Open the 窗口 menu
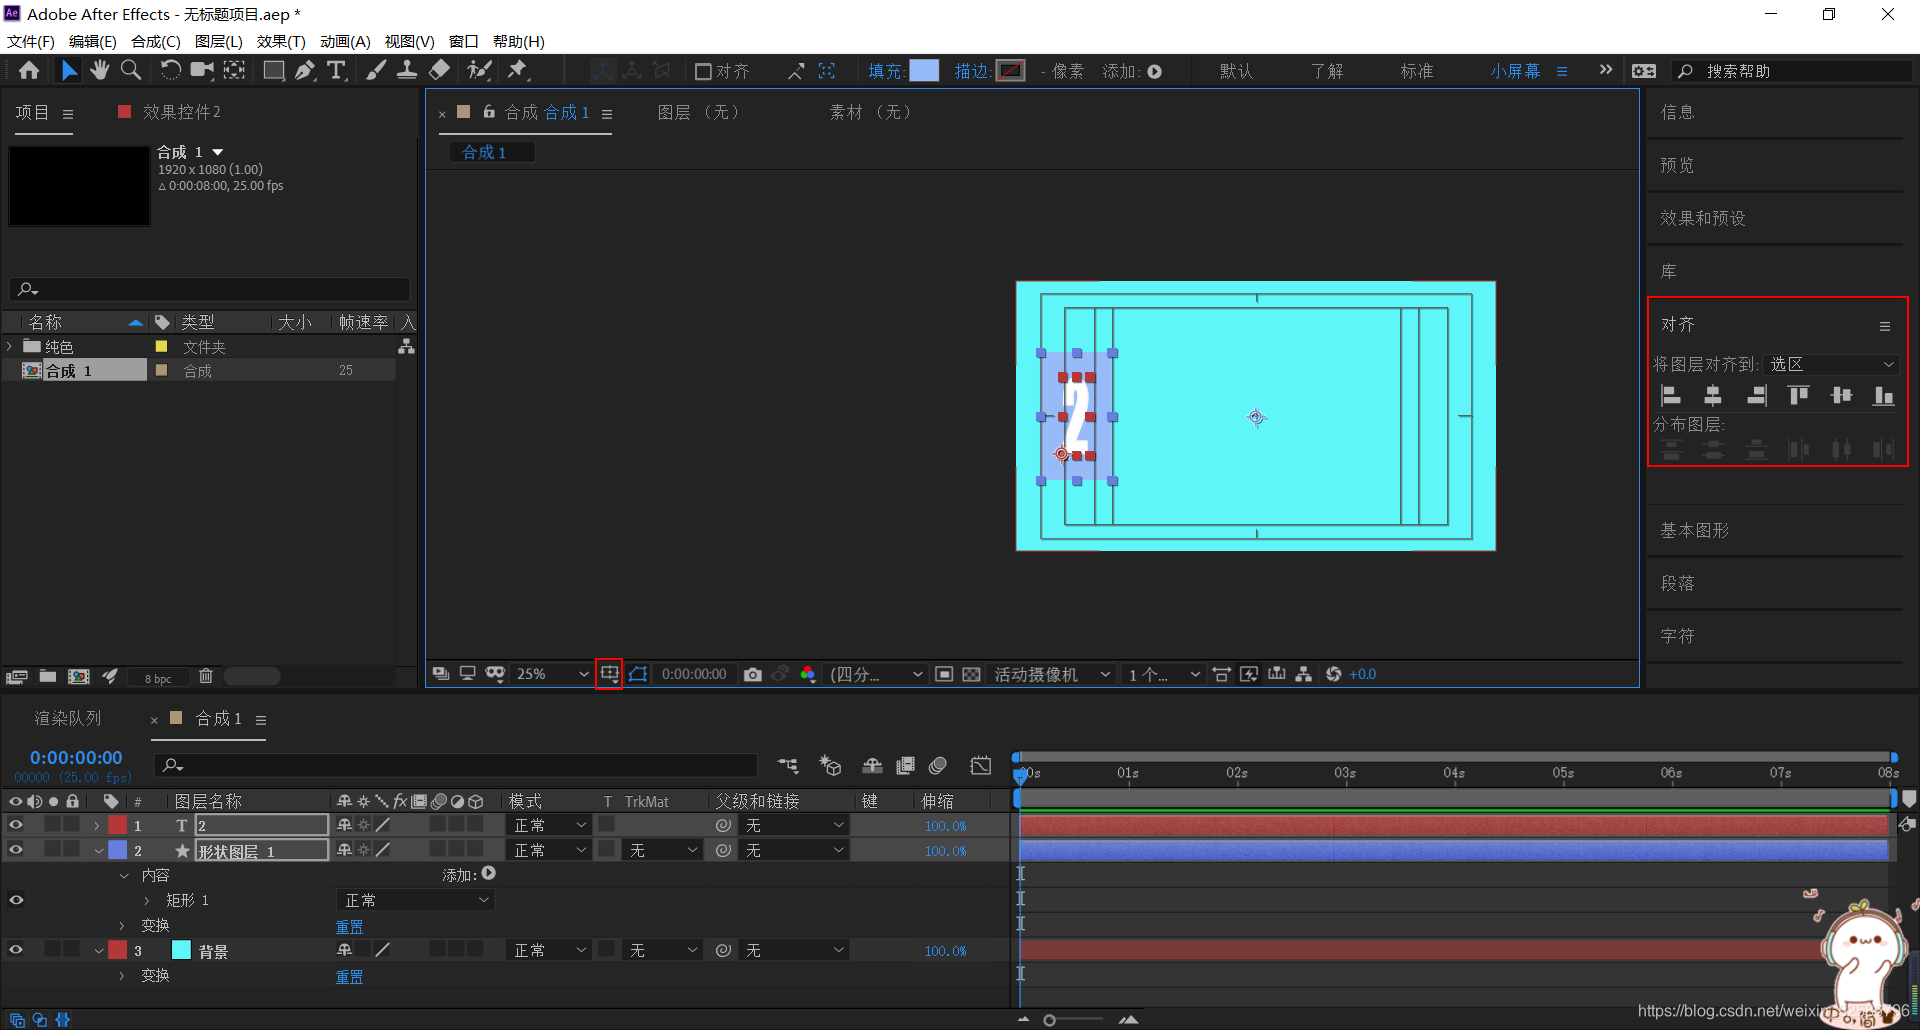Viewport: 1920px width, 1030px height. point(463,41)
